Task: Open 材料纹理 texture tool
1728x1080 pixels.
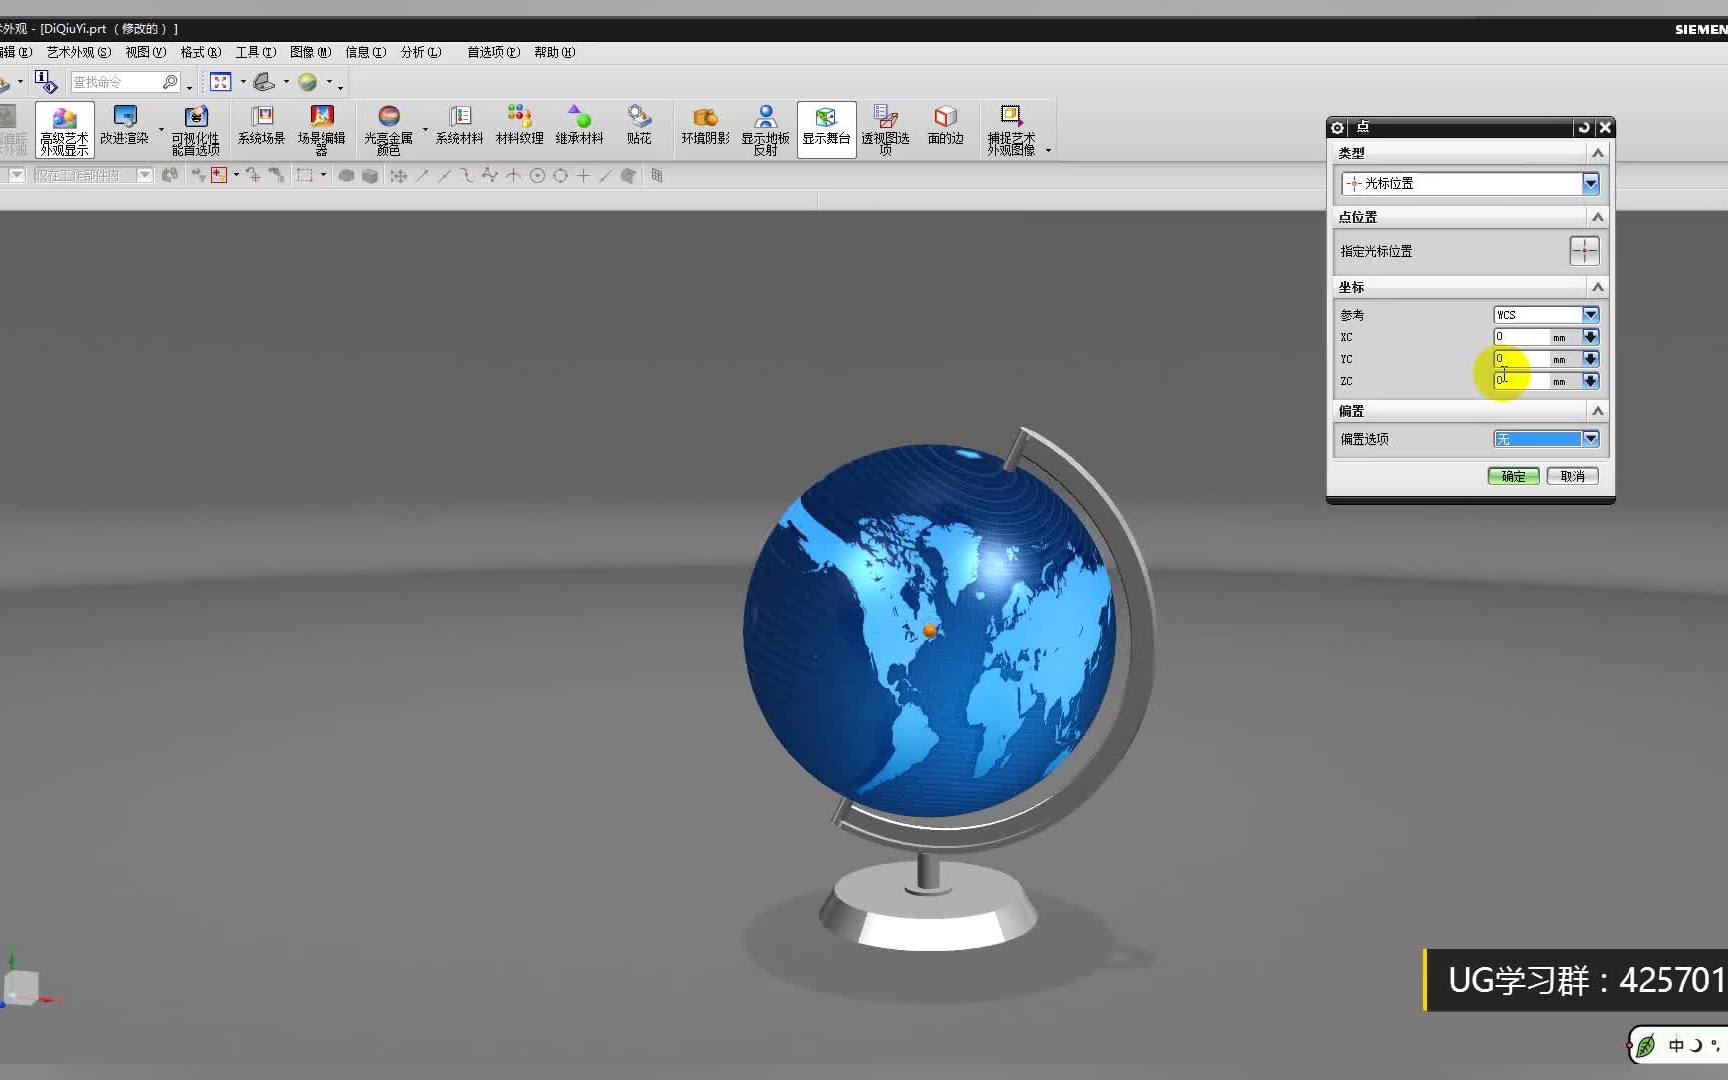Action: [x=519, y=127]
